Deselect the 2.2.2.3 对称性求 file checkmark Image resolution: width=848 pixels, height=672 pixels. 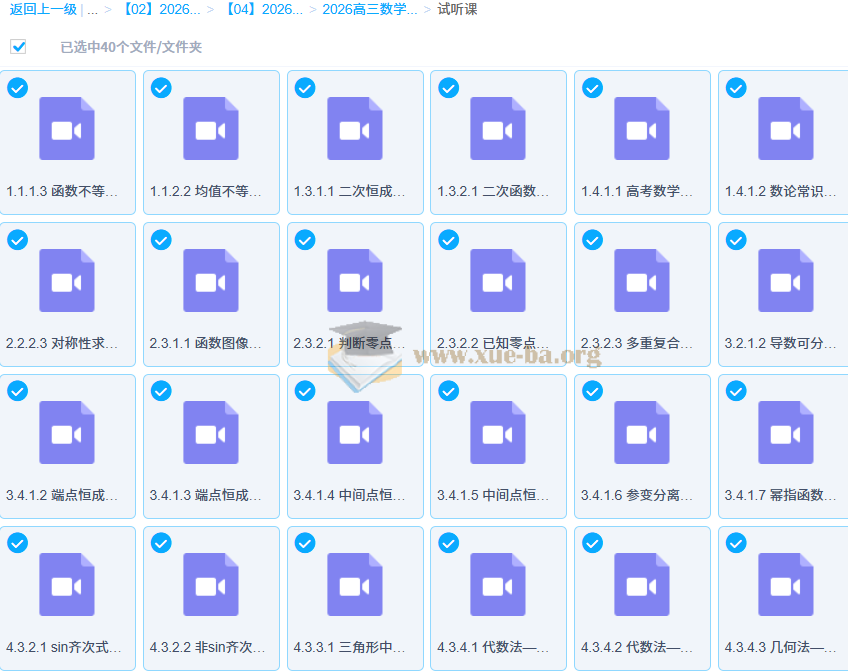(17, 240)
